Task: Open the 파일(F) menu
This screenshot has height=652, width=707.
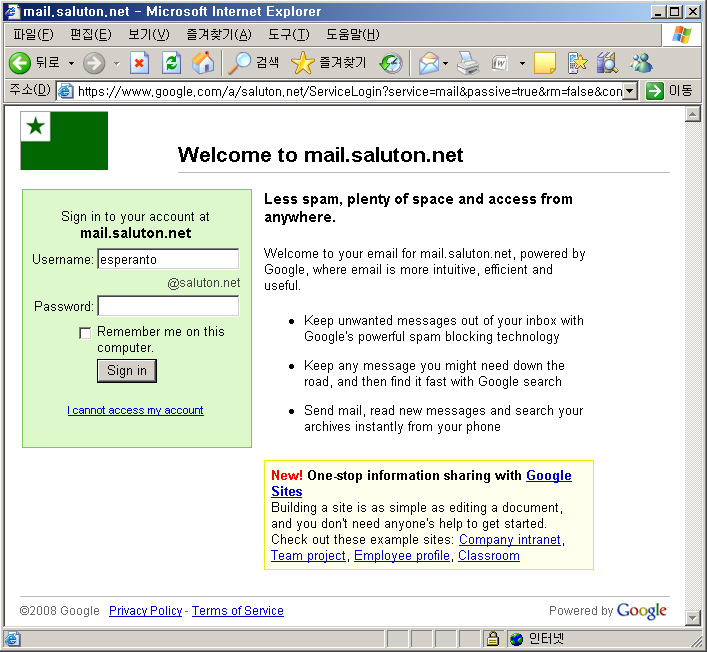Action: pyautogui.click(x=33, y=34)
